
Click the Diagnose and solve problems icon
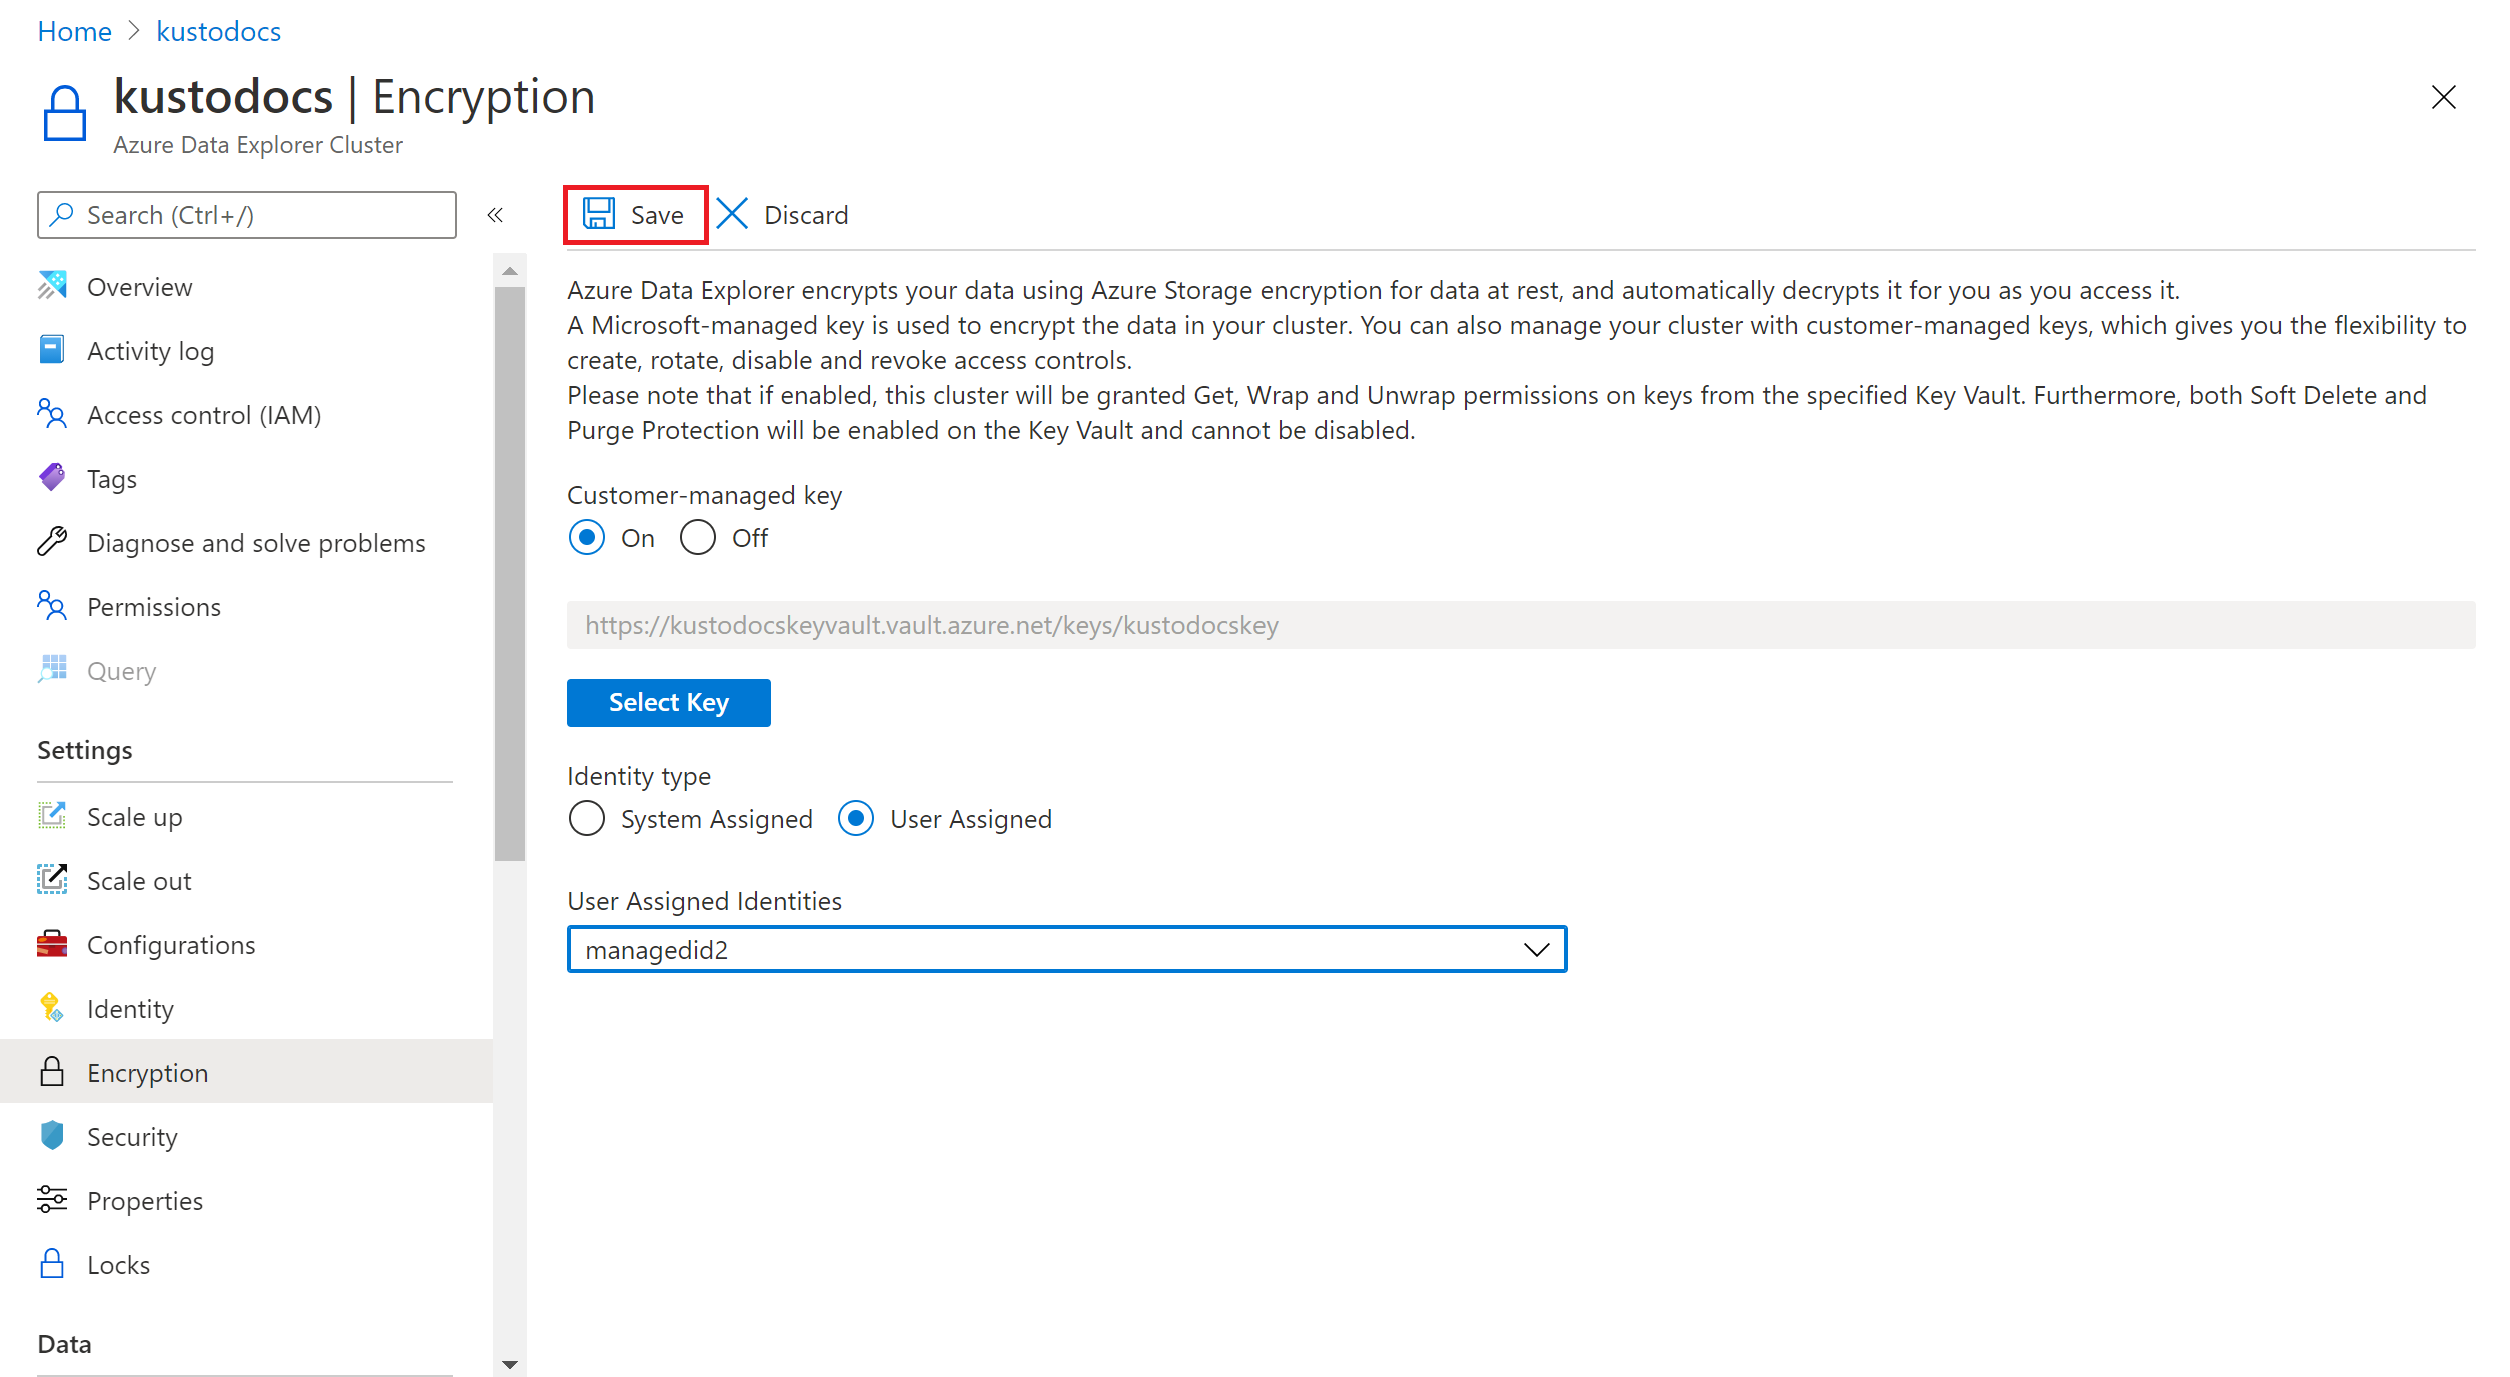point(49,541)
